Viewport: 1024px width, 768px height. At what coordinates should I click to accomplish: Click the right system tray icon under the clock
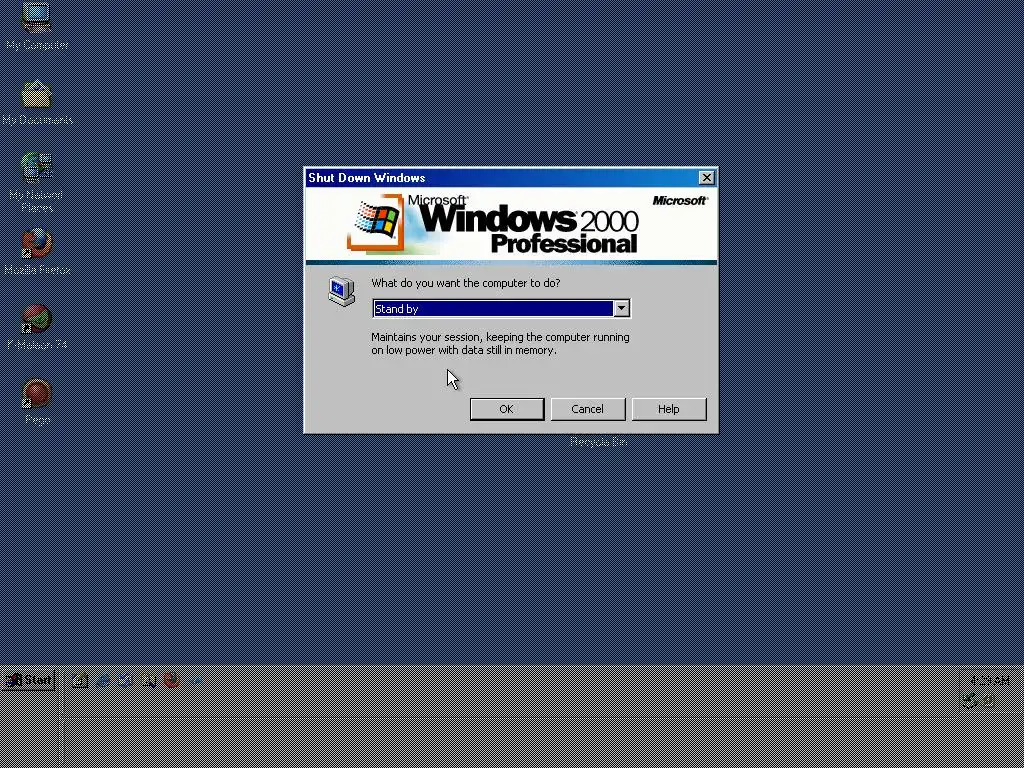[x=989, y=701]
